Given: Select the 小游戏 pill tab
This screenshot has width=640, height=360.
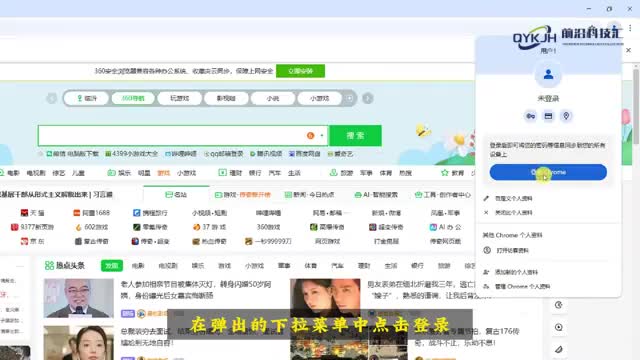Looking at the screenshot, I should (320, 98).
